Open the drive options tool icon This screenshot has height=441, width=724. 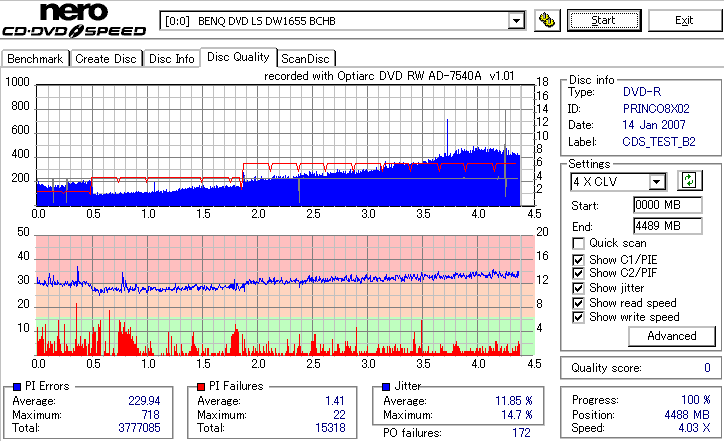point(547,20)
